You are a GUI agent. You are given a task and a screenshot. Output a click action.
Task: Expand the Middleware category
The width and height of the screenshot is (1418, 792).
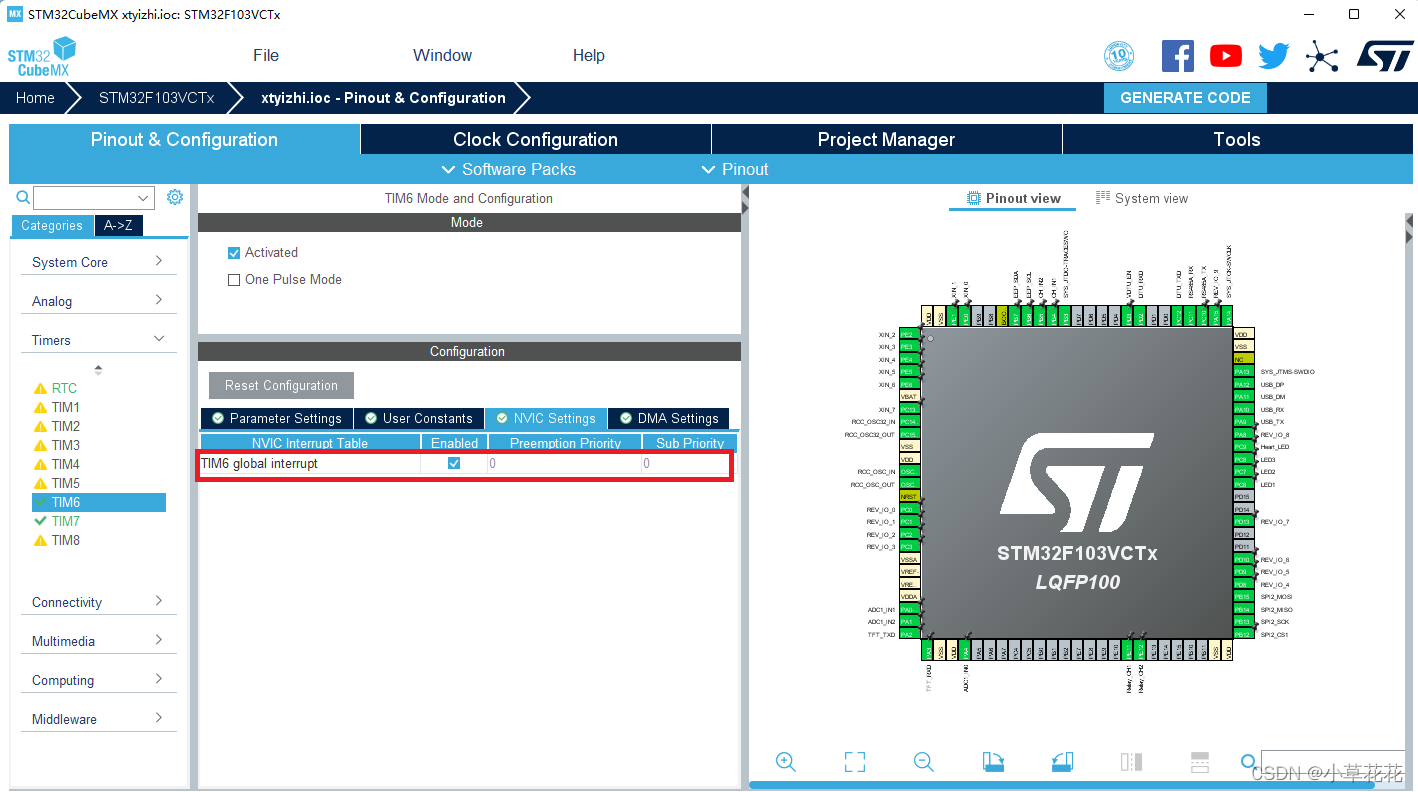[98, 719]
